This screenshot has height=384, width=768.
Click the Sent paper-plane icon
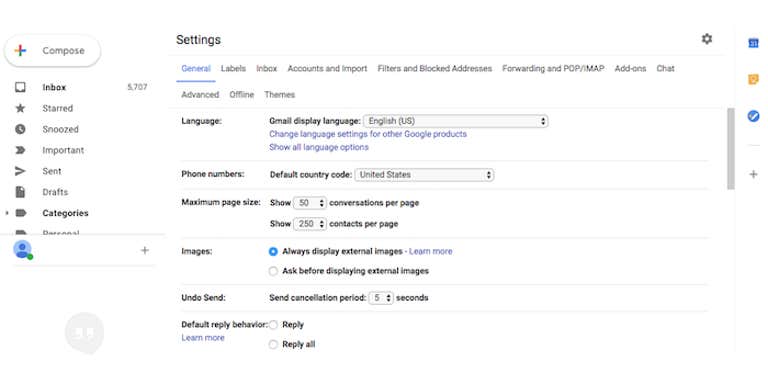(x=20, y=171)
